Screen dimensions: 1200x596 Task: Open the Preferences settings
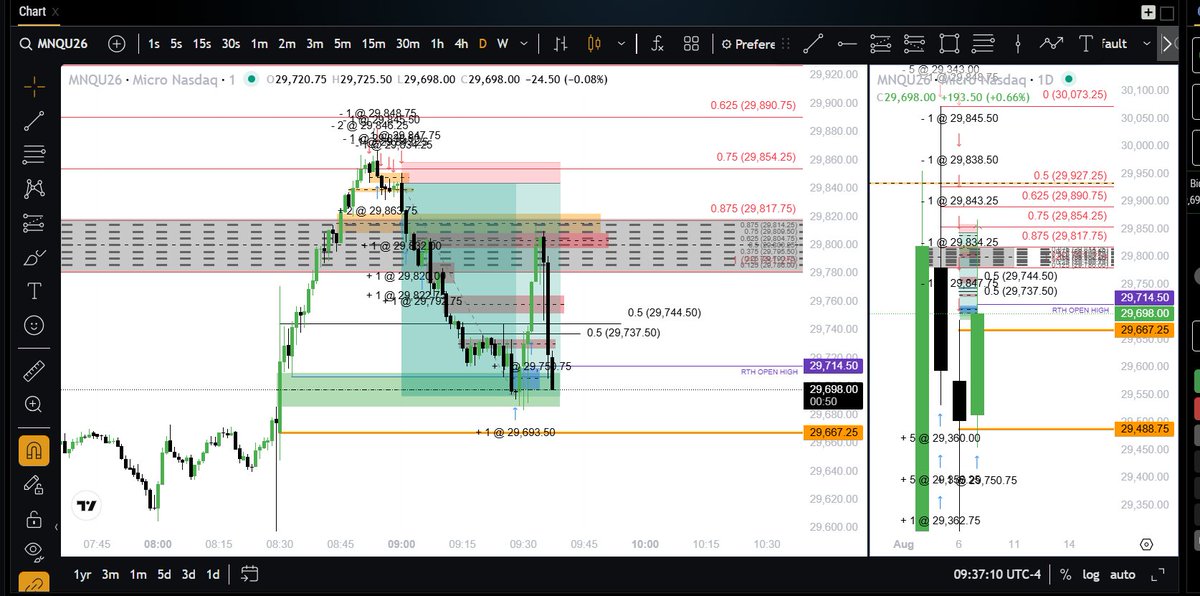(x=750, y=44)
